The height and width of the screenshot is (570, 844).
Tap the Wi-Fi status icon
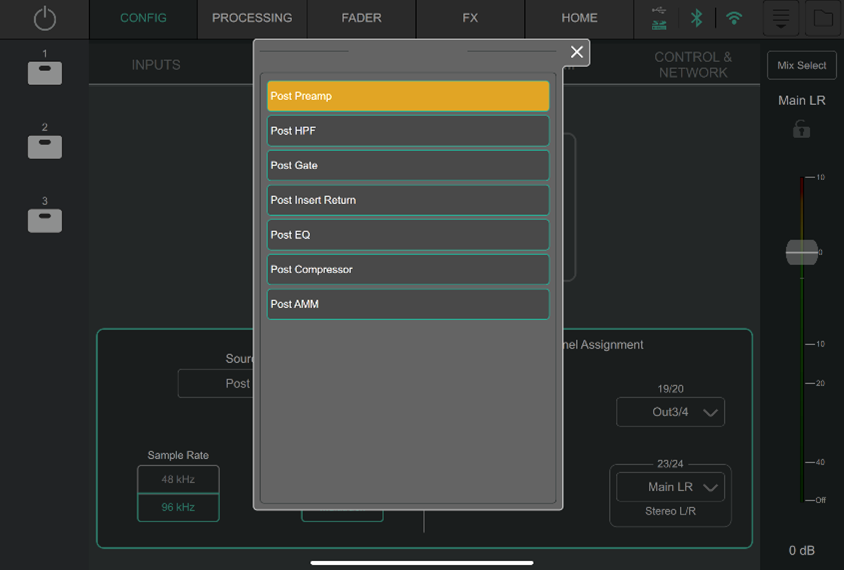(x=734, y=18)
